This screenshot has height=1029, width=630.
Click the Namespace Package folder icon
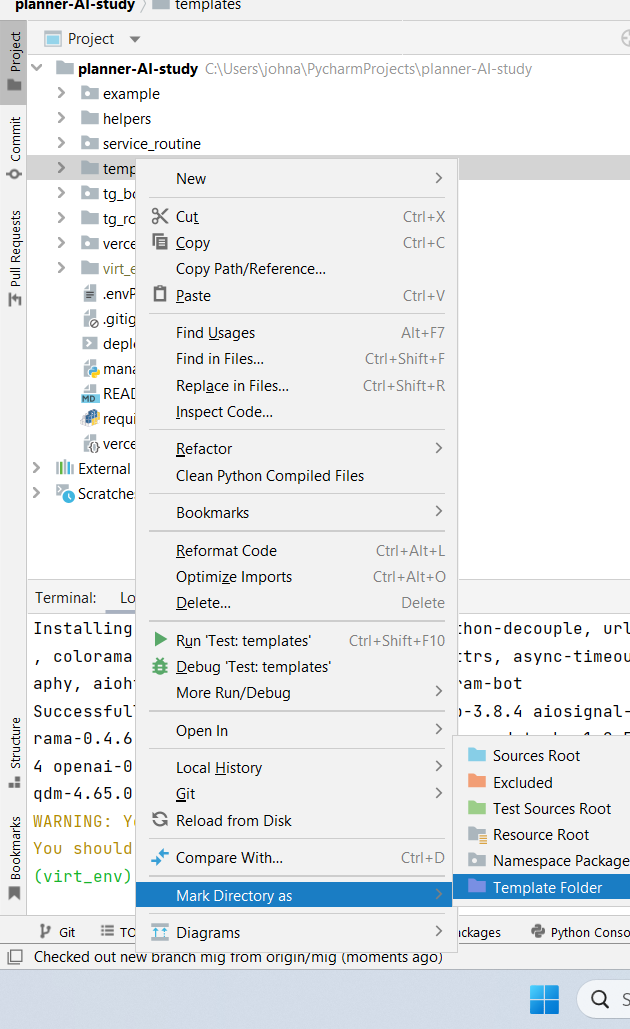pos(476,860)
